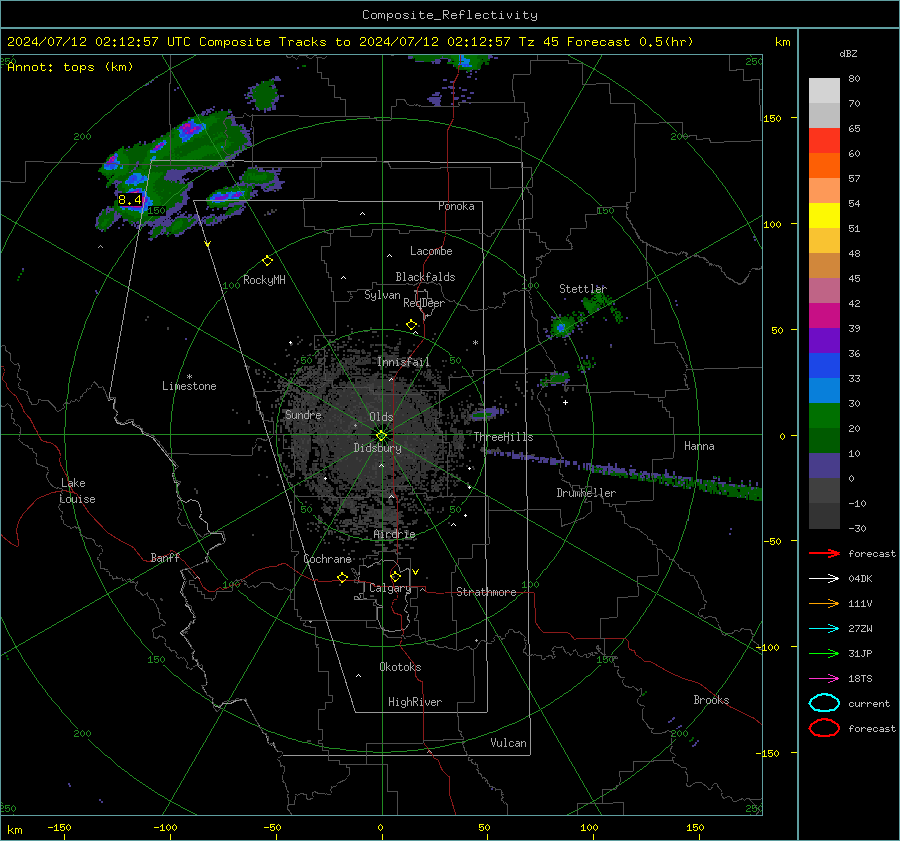This screenshot has width=900, height=841.
Task: Click the radar center diamond near Olds
Action: tap(382, 436)
